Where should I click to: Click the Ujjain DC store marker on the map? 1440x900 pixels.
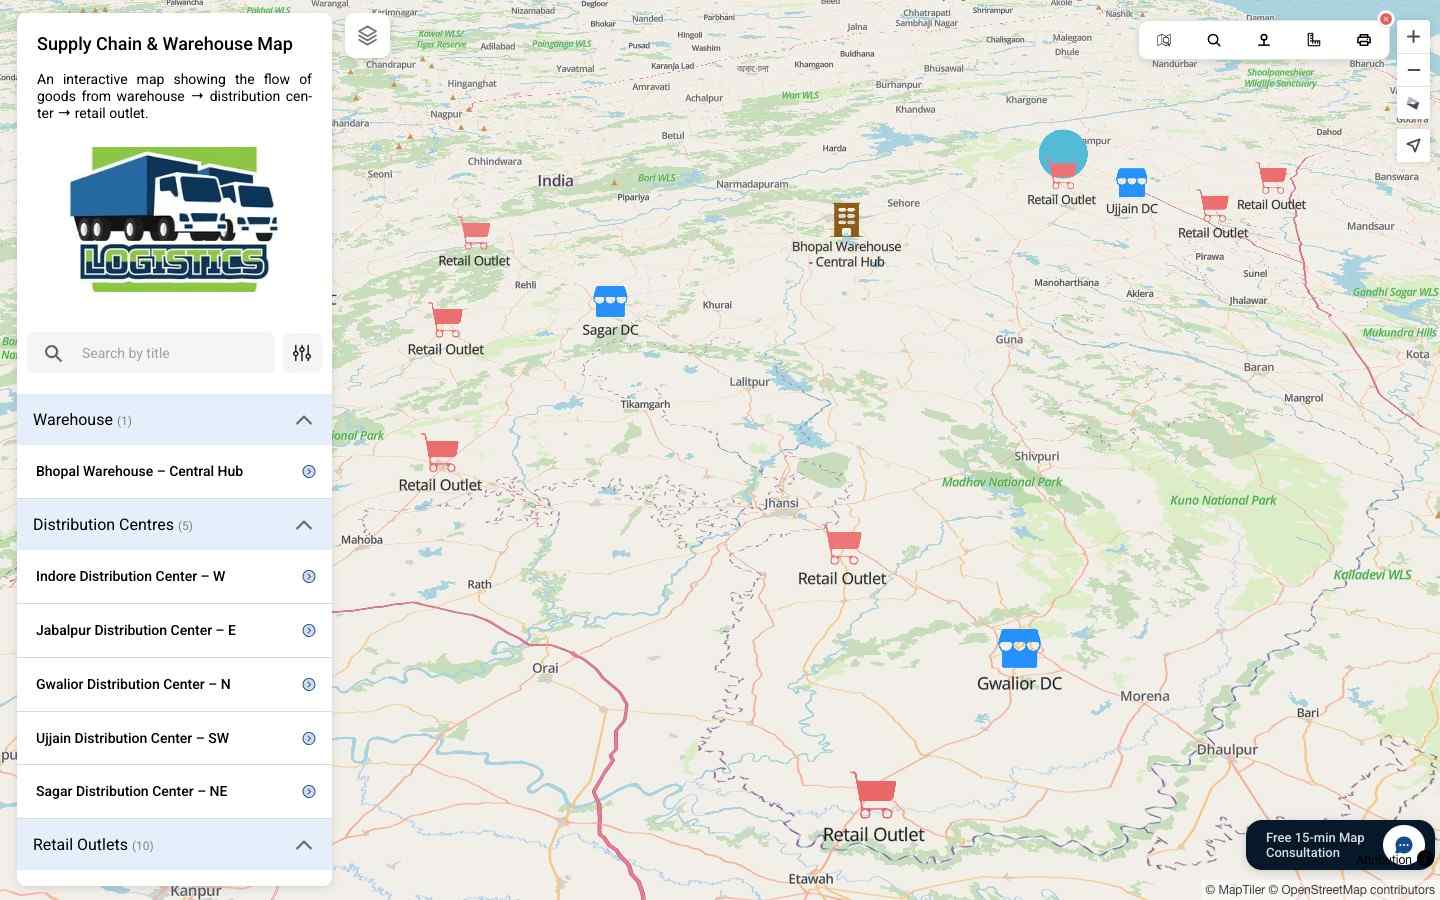coord(1131,183)
